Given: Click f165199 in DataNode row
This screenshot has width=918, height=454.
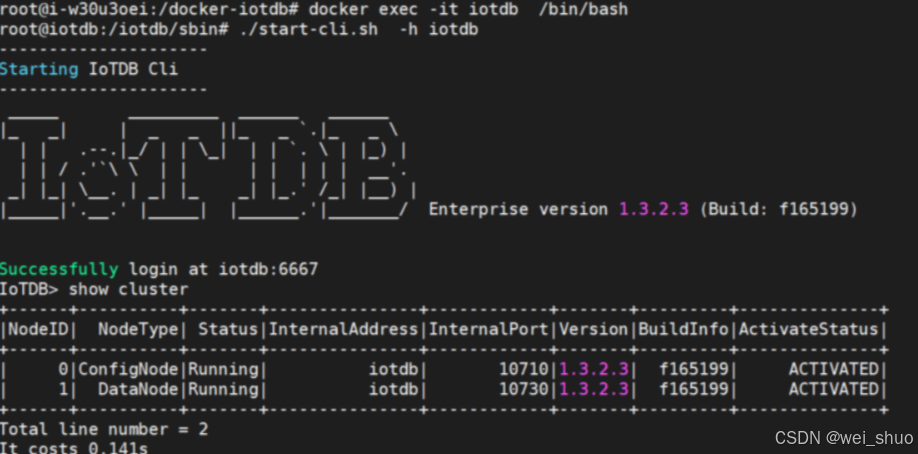Looking at the screenshot, I should 694,389.
